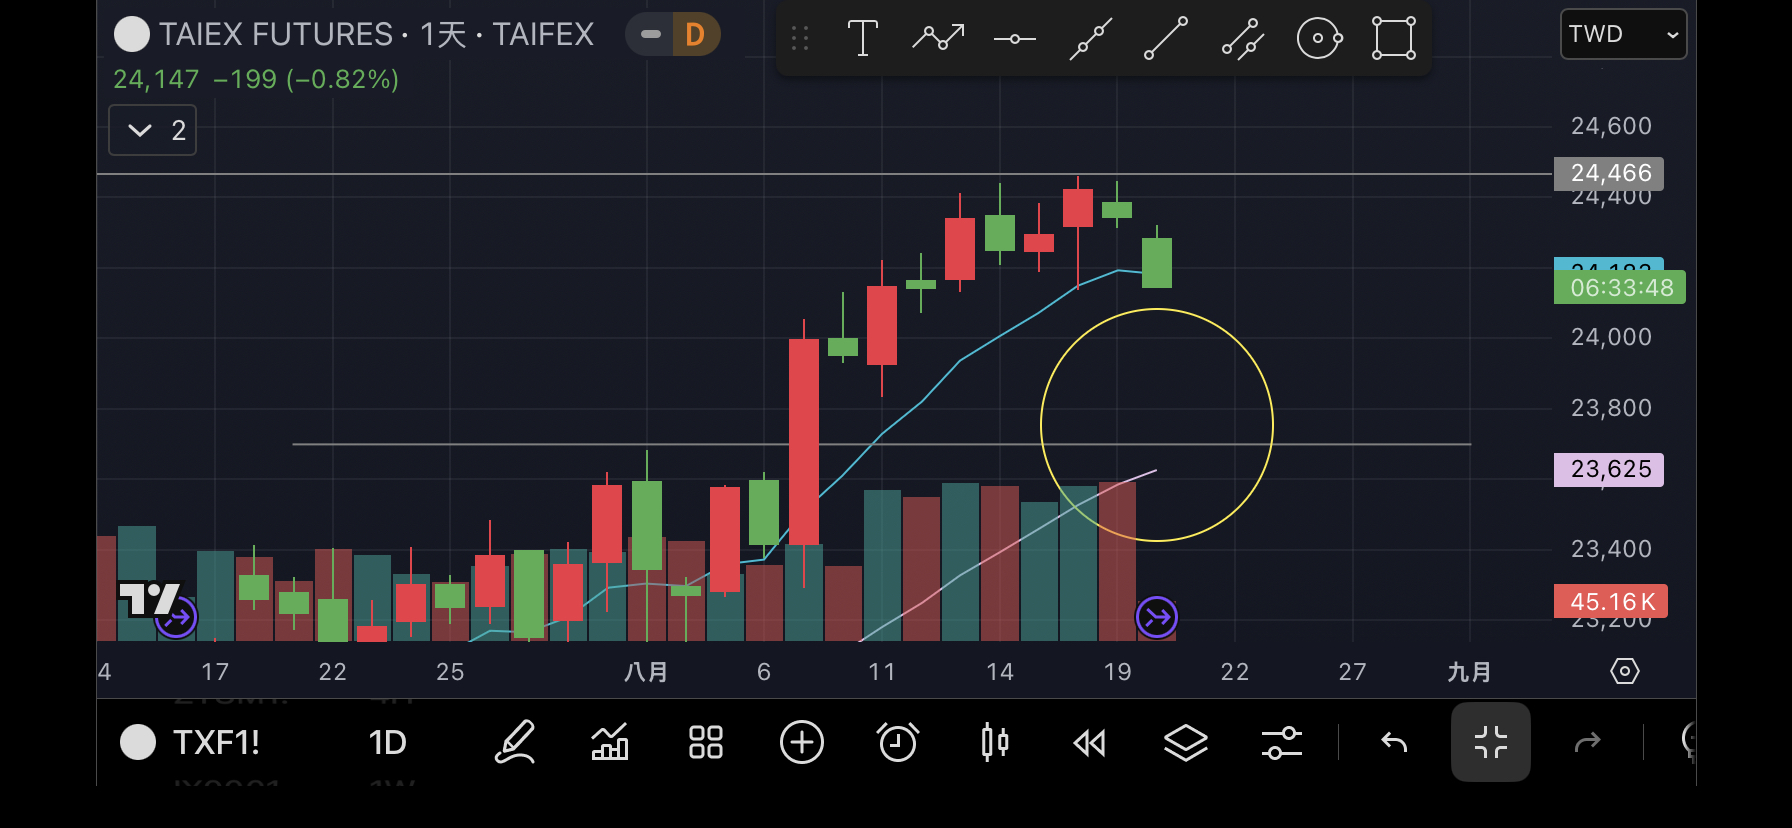1792x828 pixels.
Task: Click the 24,466 price label on the axis
Action: coord(1609,174)
